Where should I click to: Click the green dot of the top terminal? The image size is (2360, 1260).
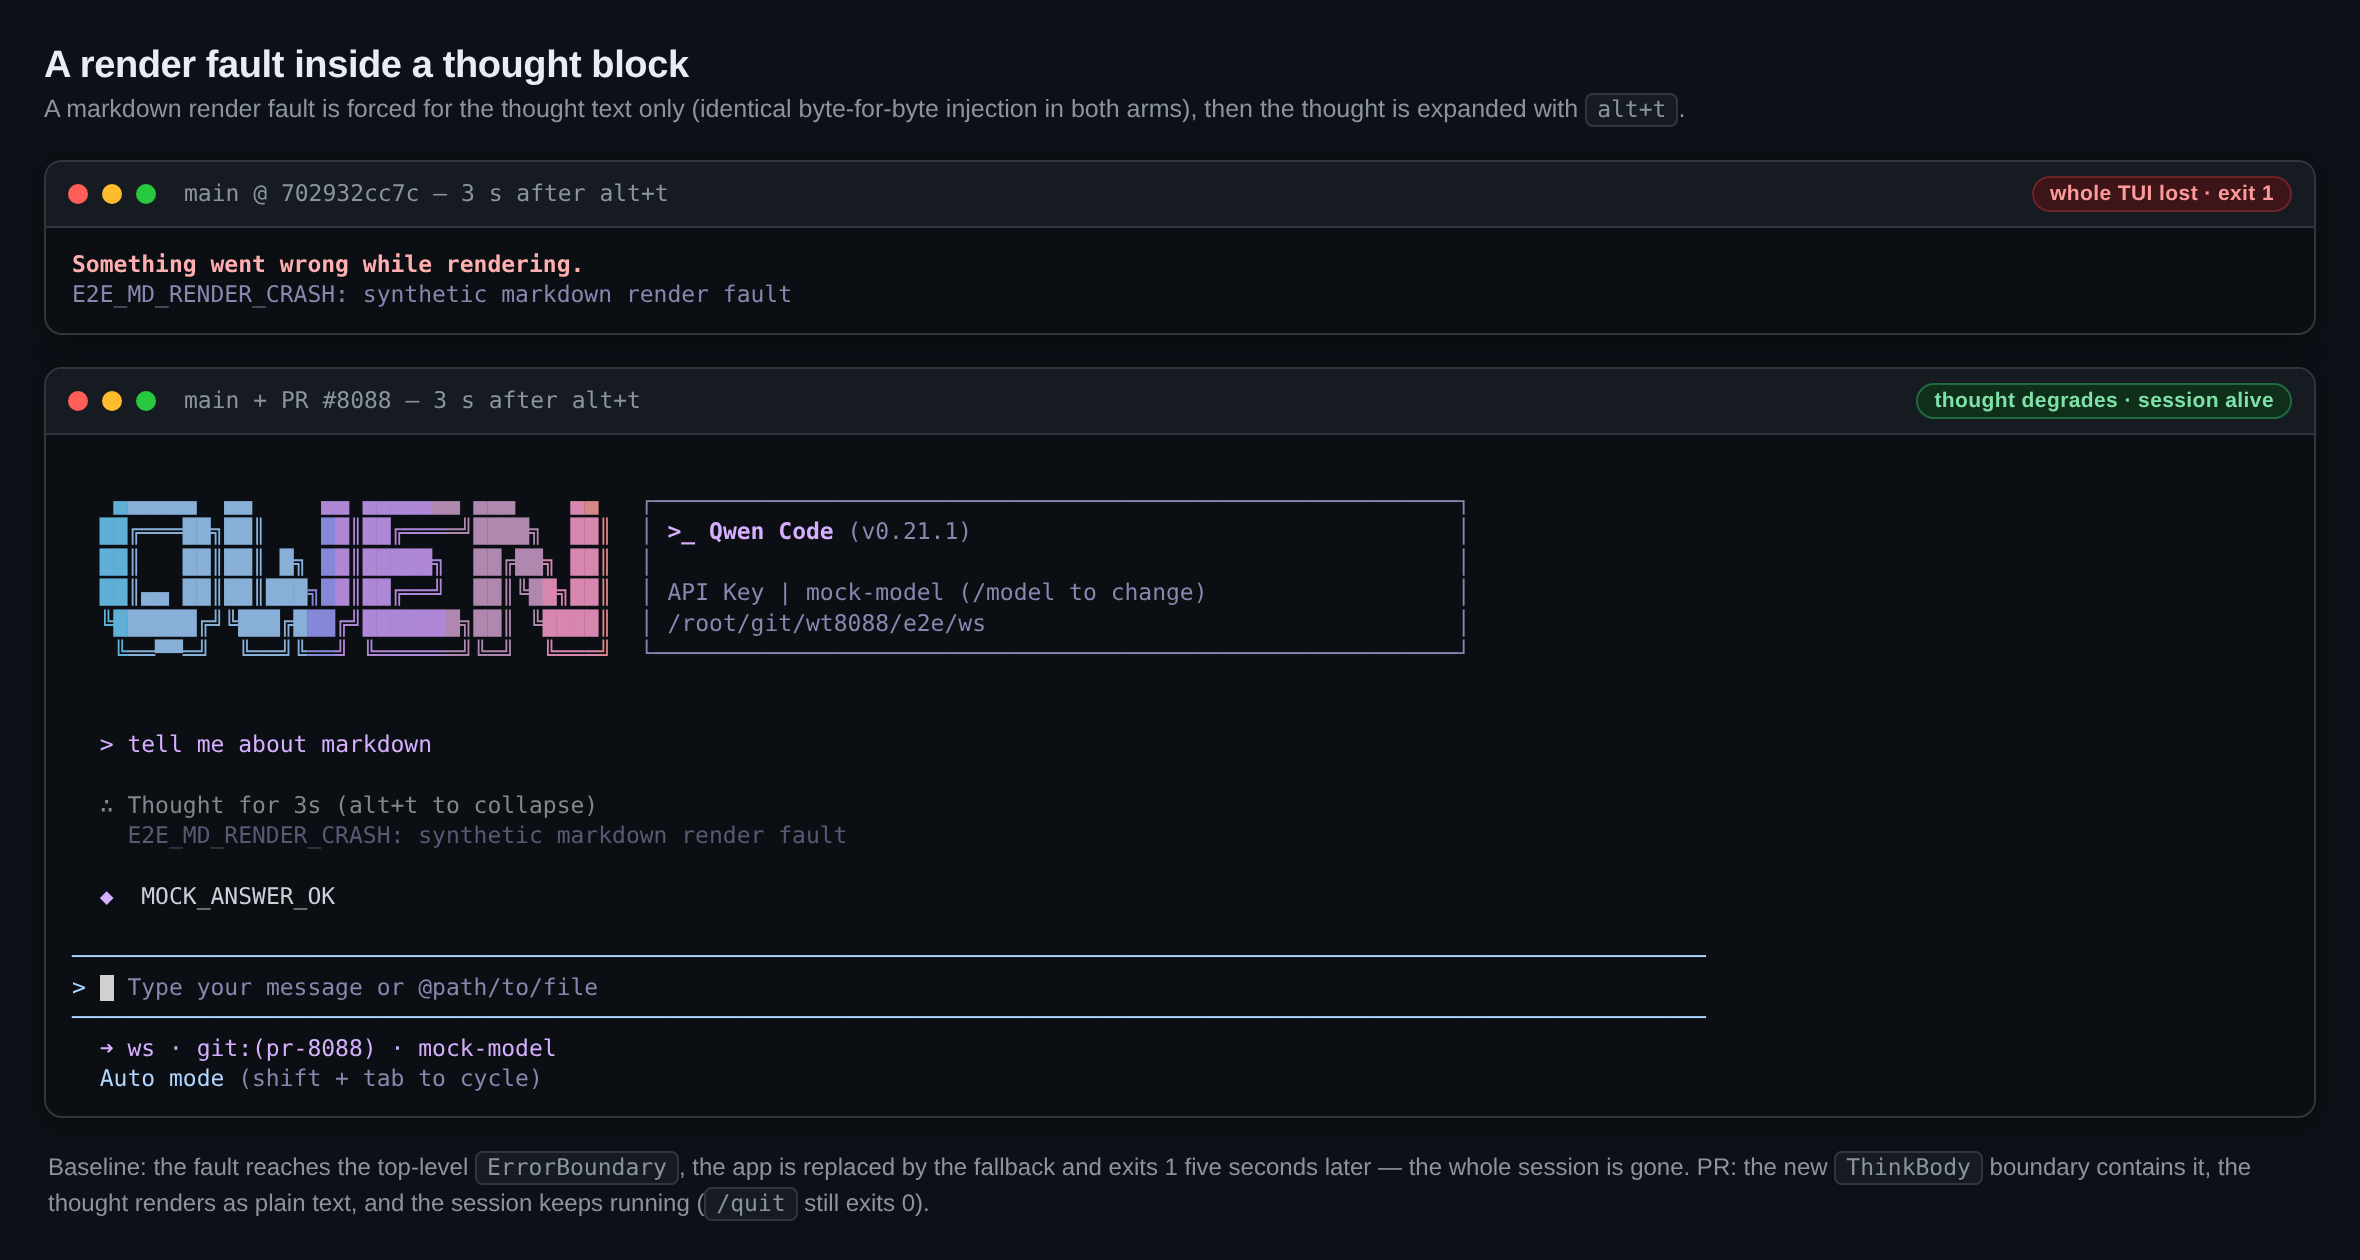(146, 194)
